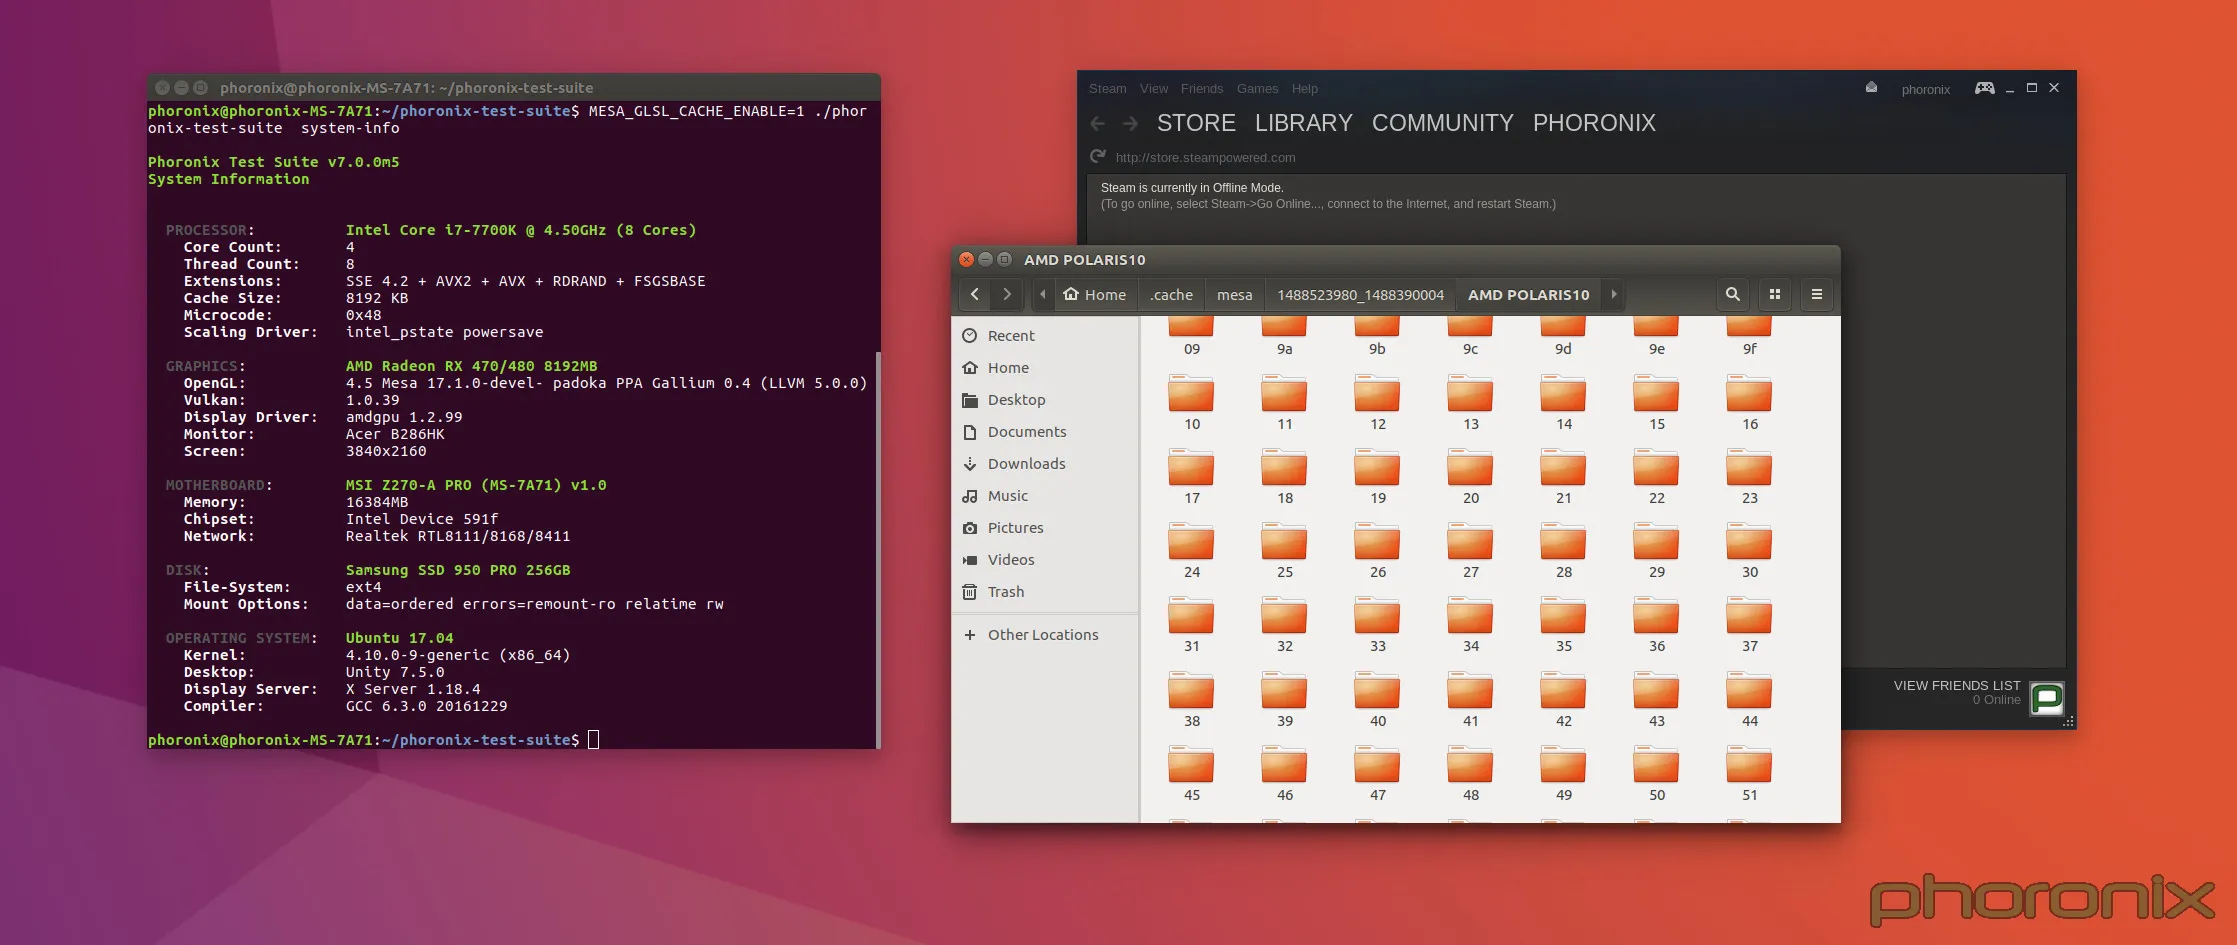
Task: Expand the path bar with the left arrow
Action: tap(1043, 294)
